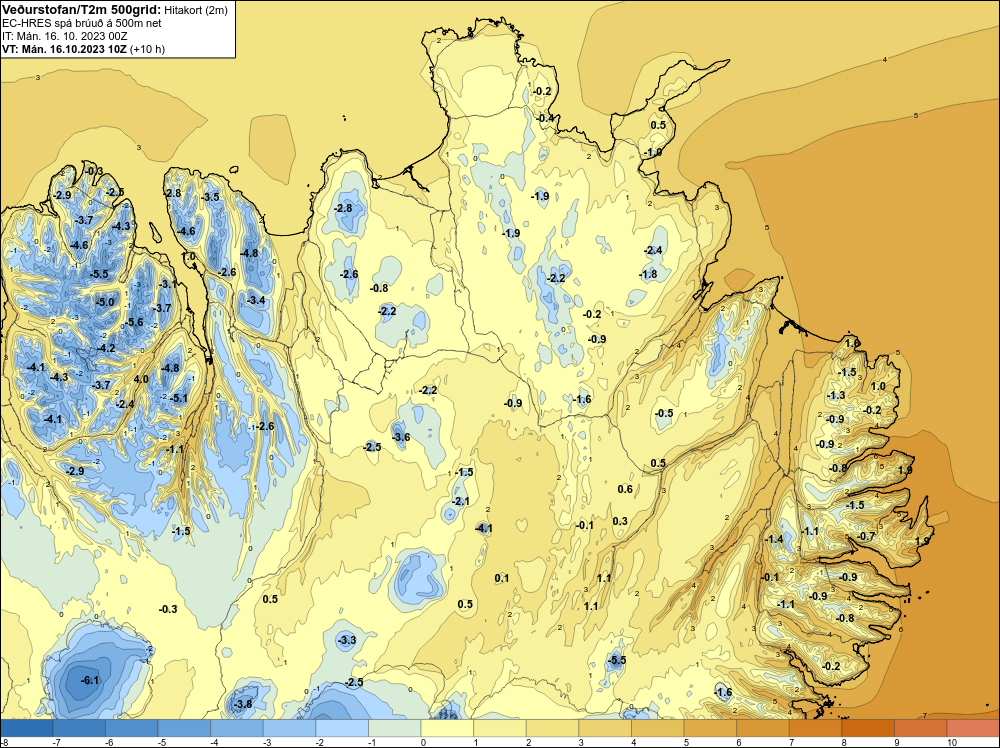Image resolution: width=1000 pixels, height=748 pixels.
Task: Select legend swatch between 4 and 5
Action: tap(658, 728)
